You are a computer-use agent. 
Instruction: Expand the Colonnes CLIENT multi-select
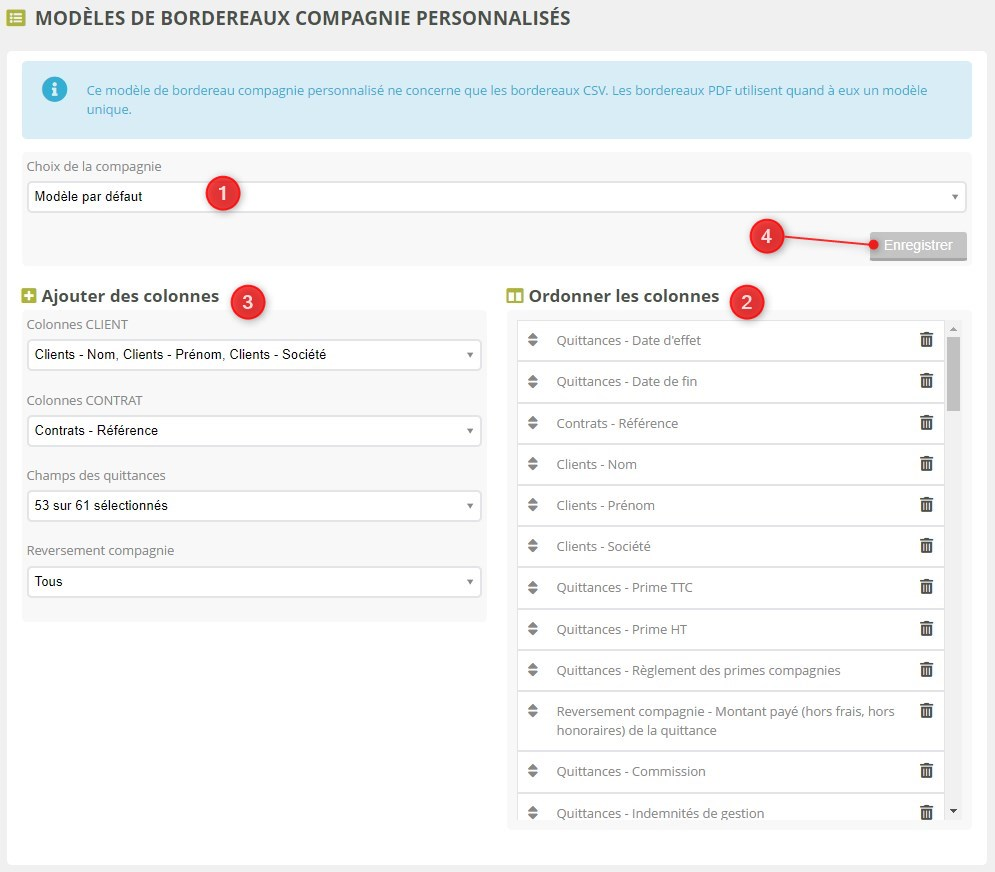[x=253, y=355]
